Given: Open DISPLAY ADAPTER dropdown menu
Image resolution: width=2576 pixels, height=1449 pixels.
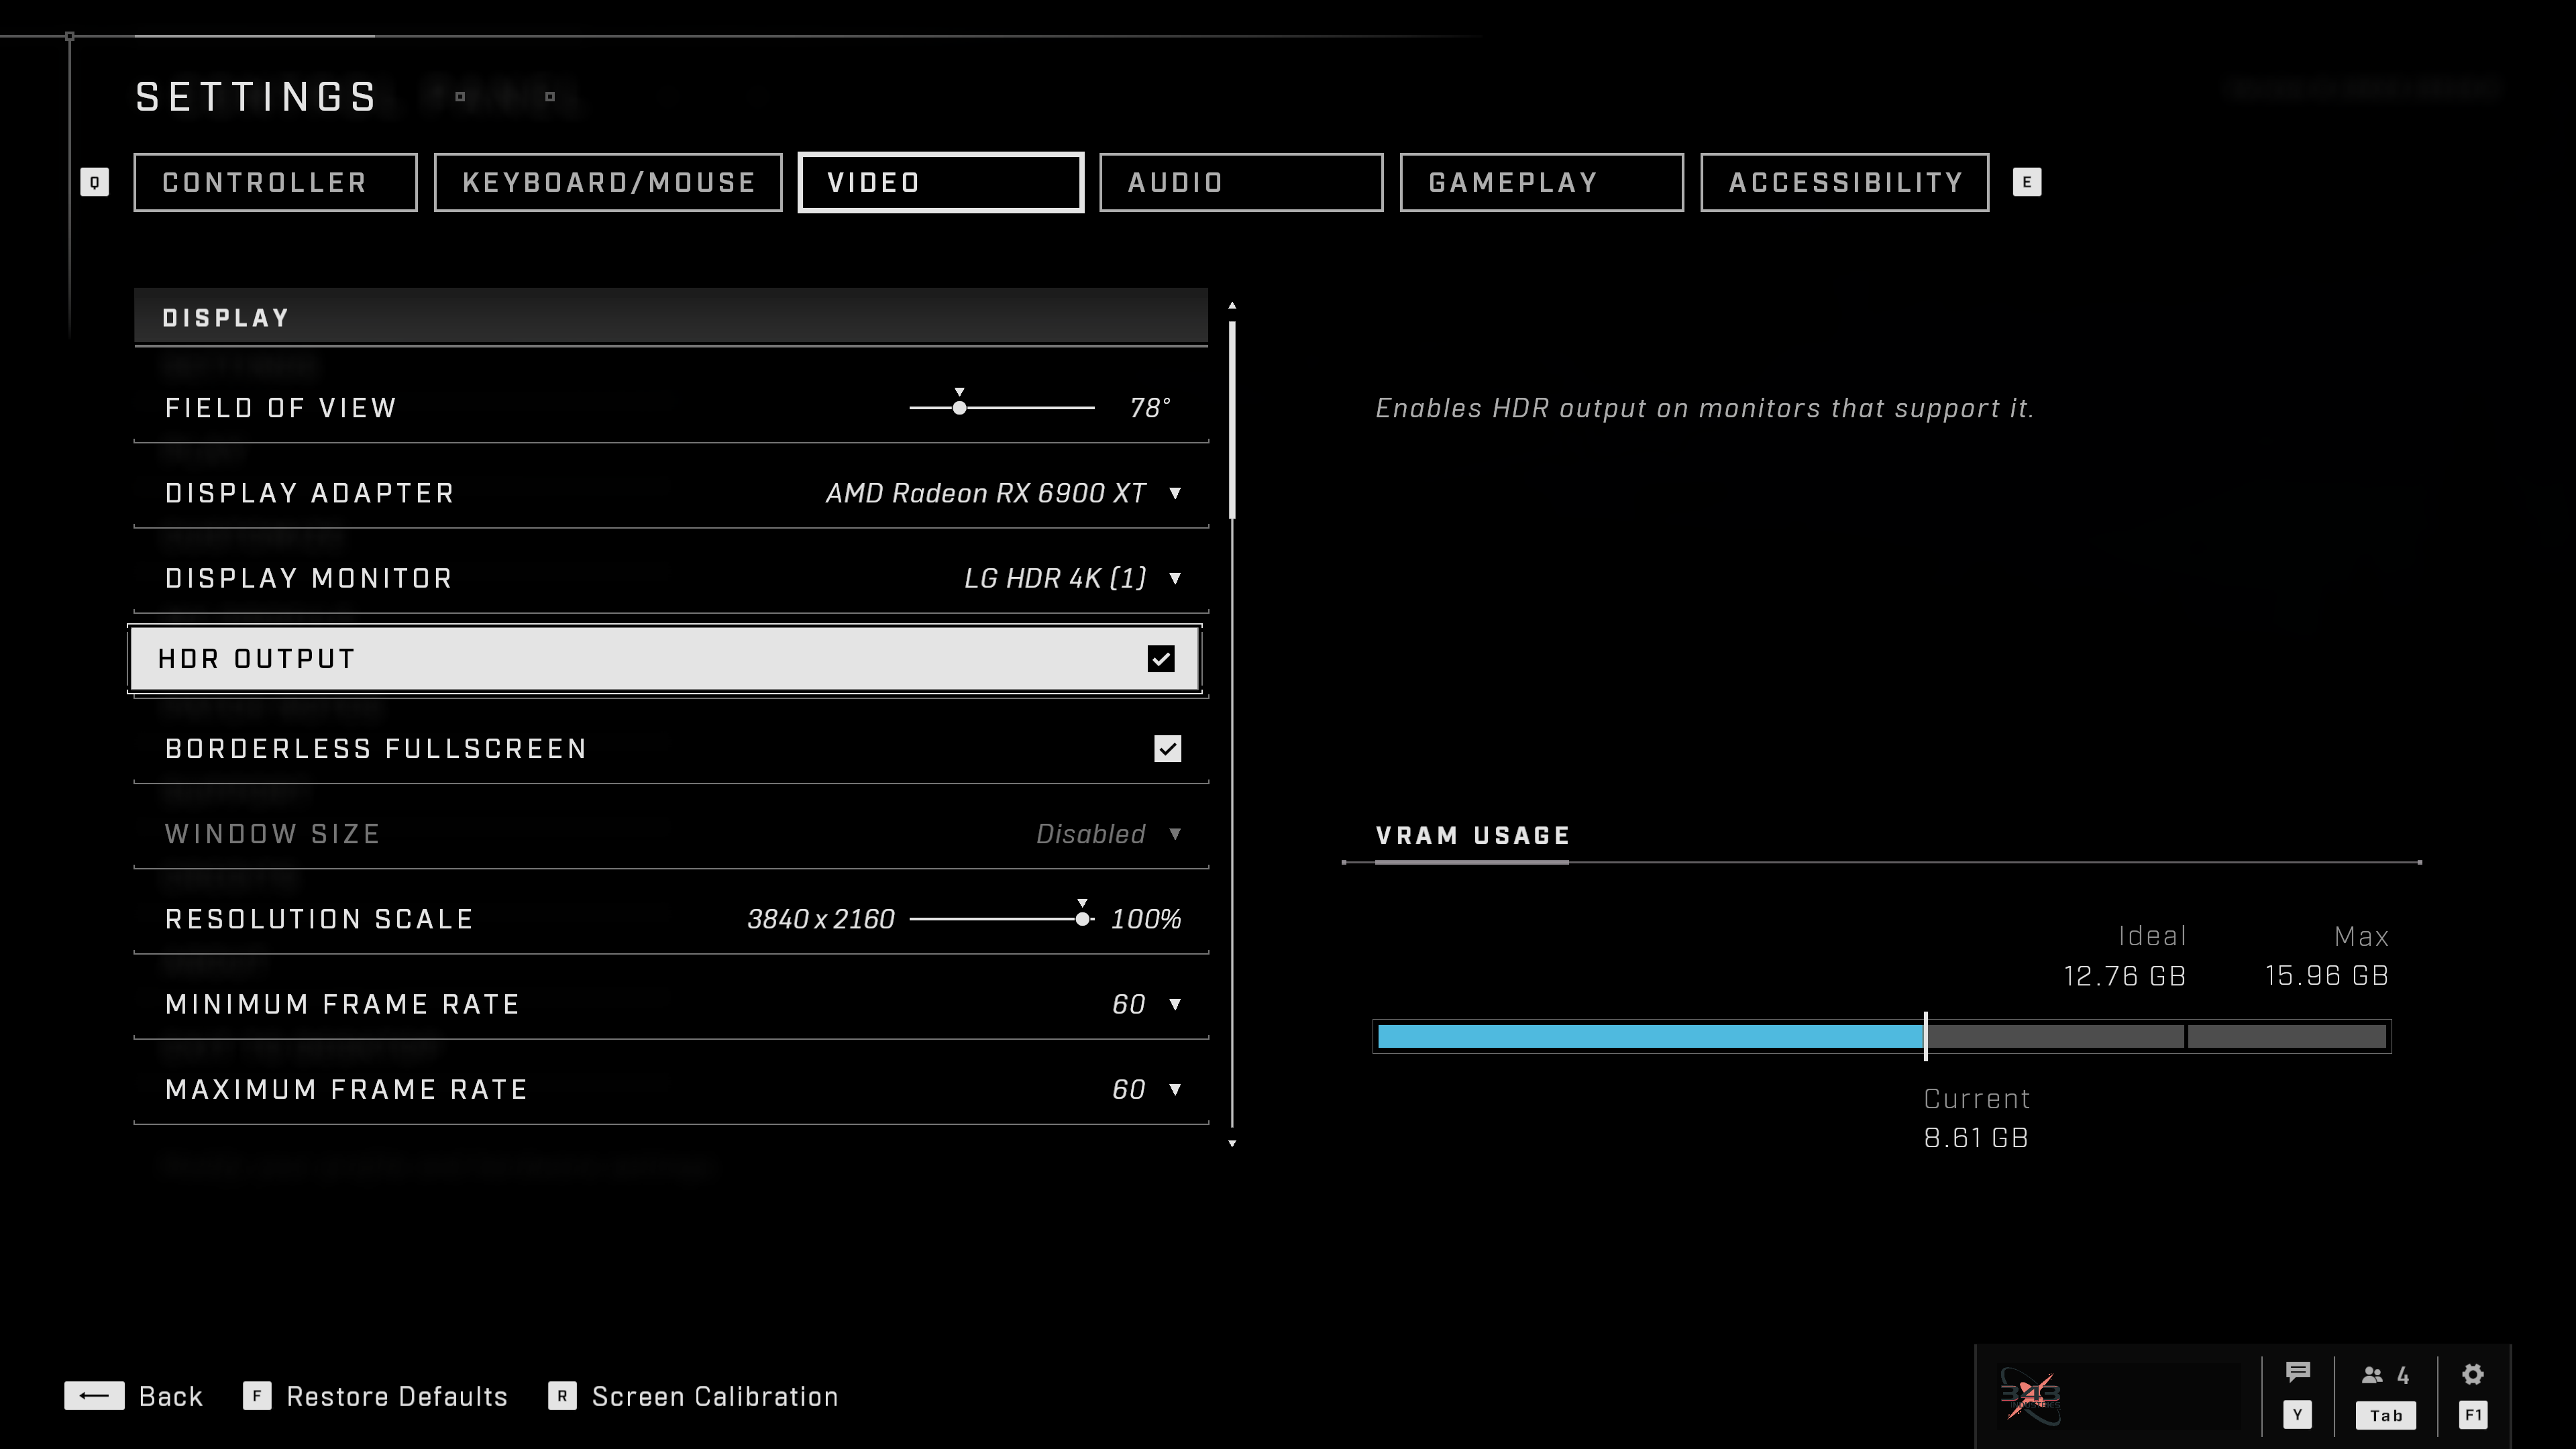Looking at the screenshot, I should click(x=1177, y=492).
